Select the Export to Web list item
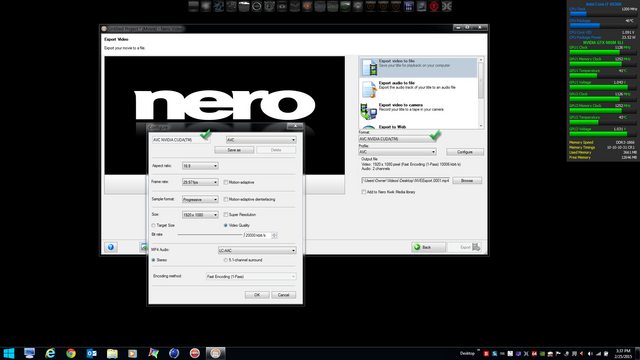Viewport: 640px width, 360px height. [x=418, y=127]
